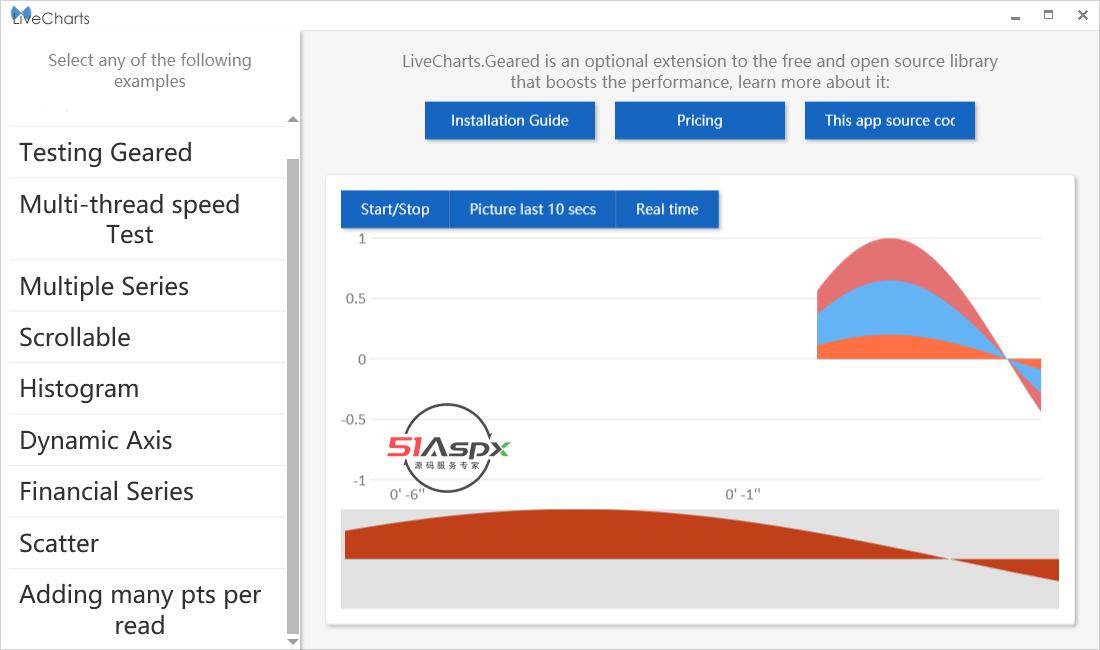Click the orange stacked area series
1100x650 pixels.
pyautogui.click(x=890, y=347)
